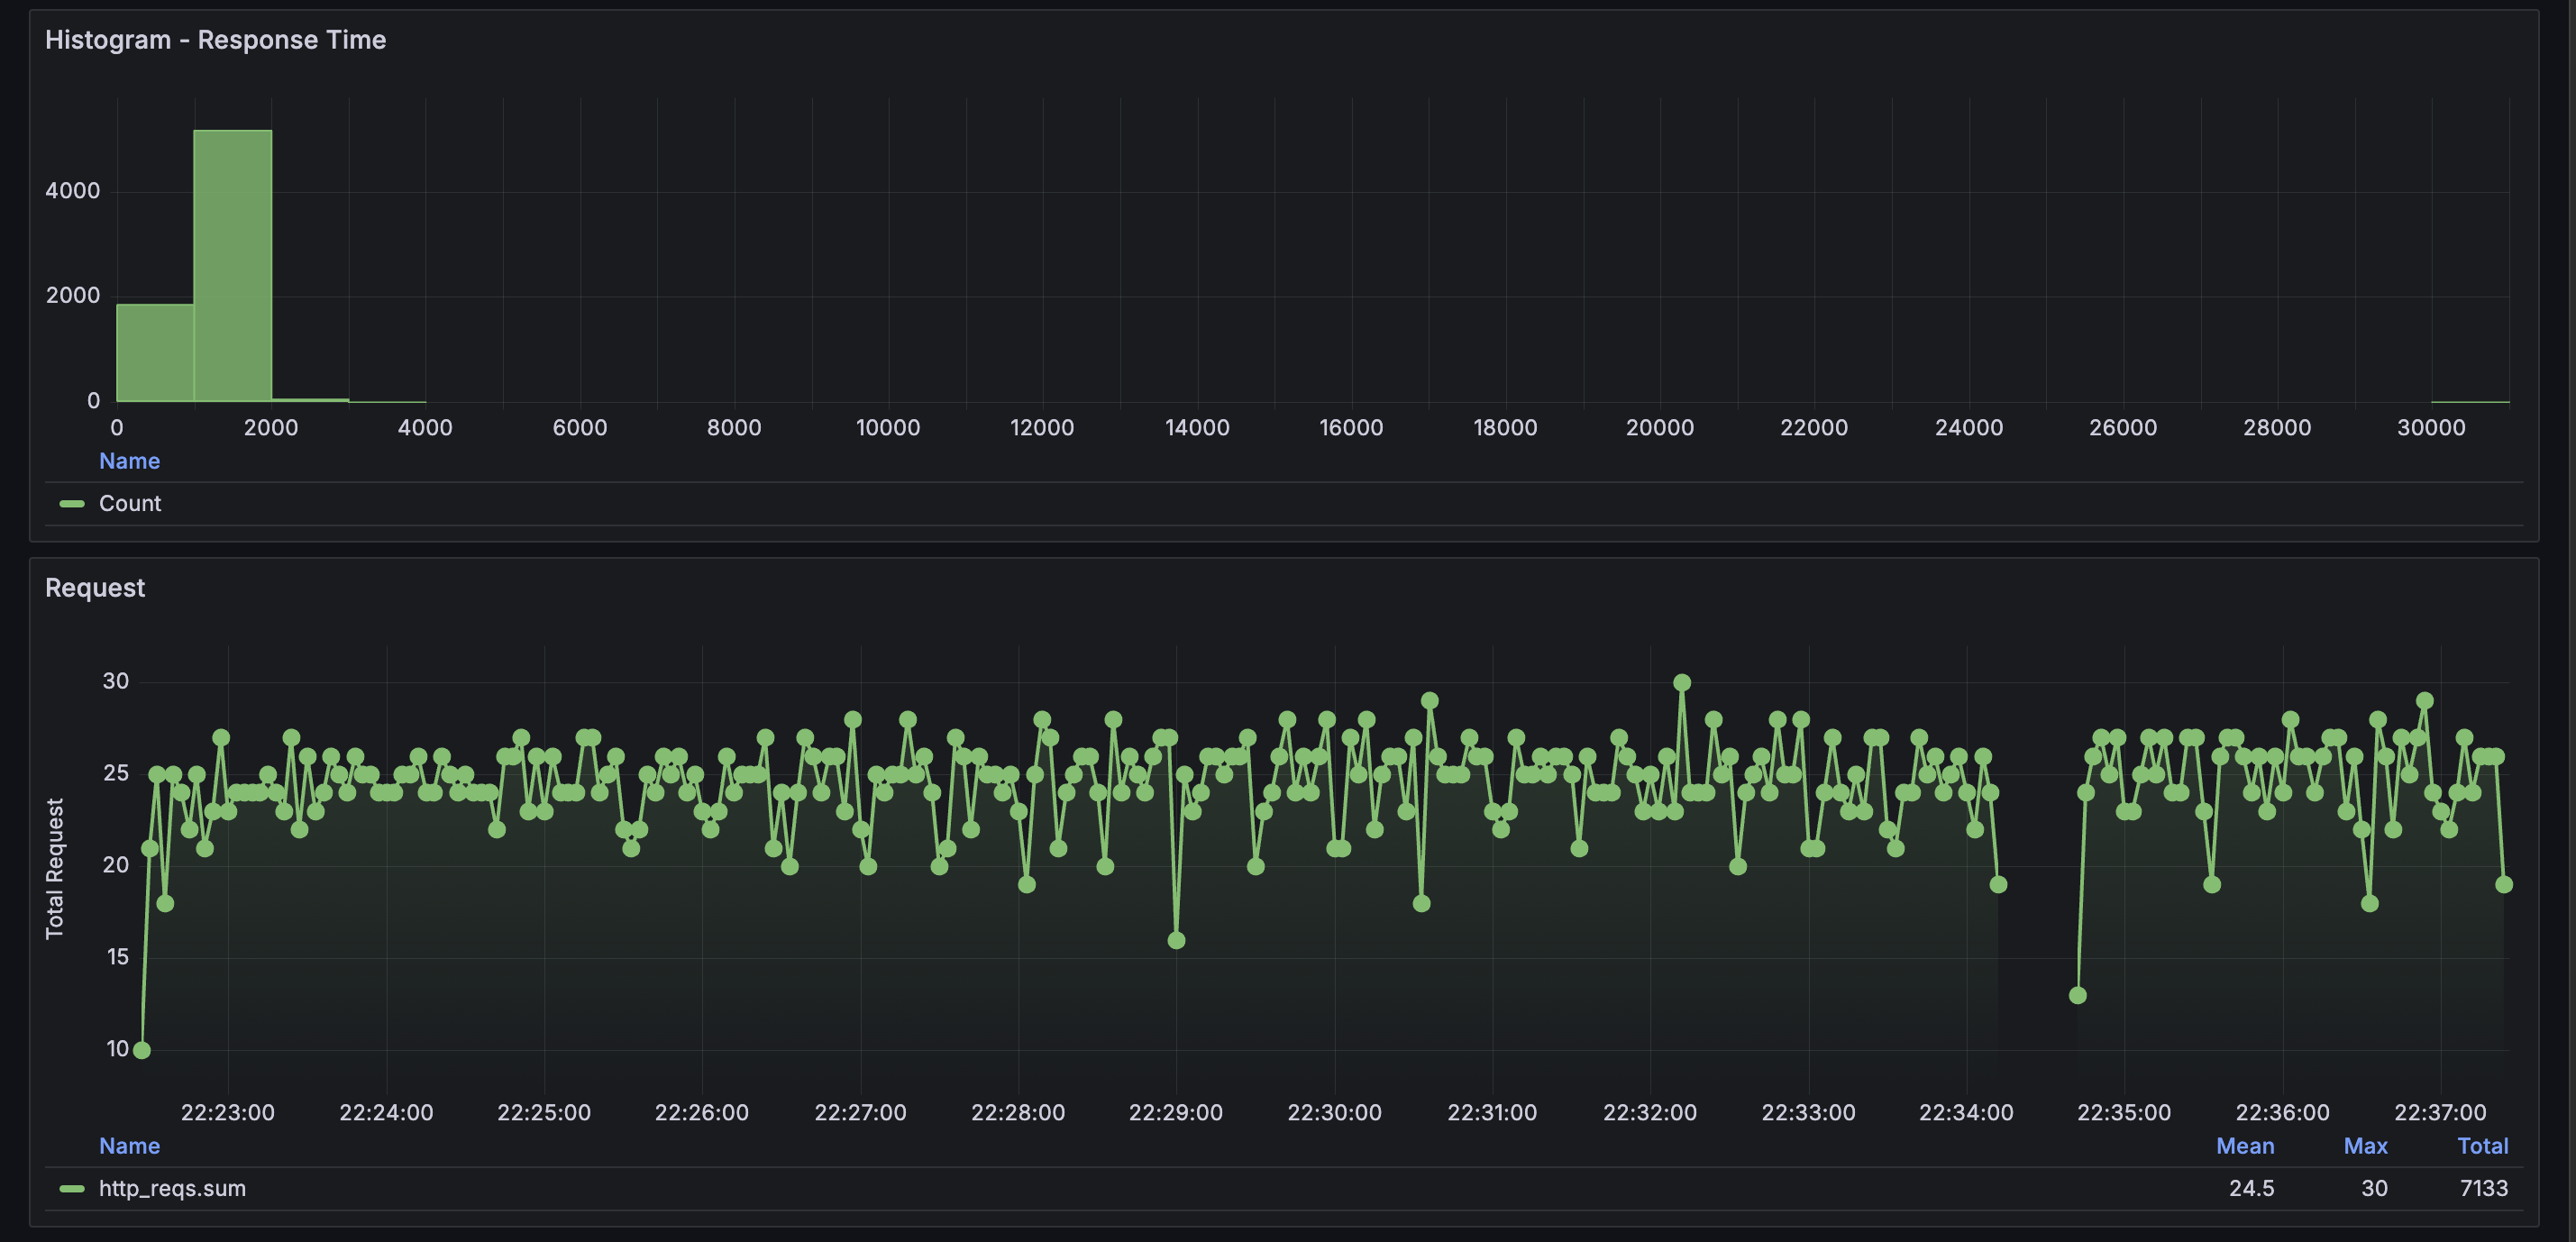Click the first histogram bar between 0 and 1000
This screenshot has width=2576, height=1242.
[x=155, y=352]
